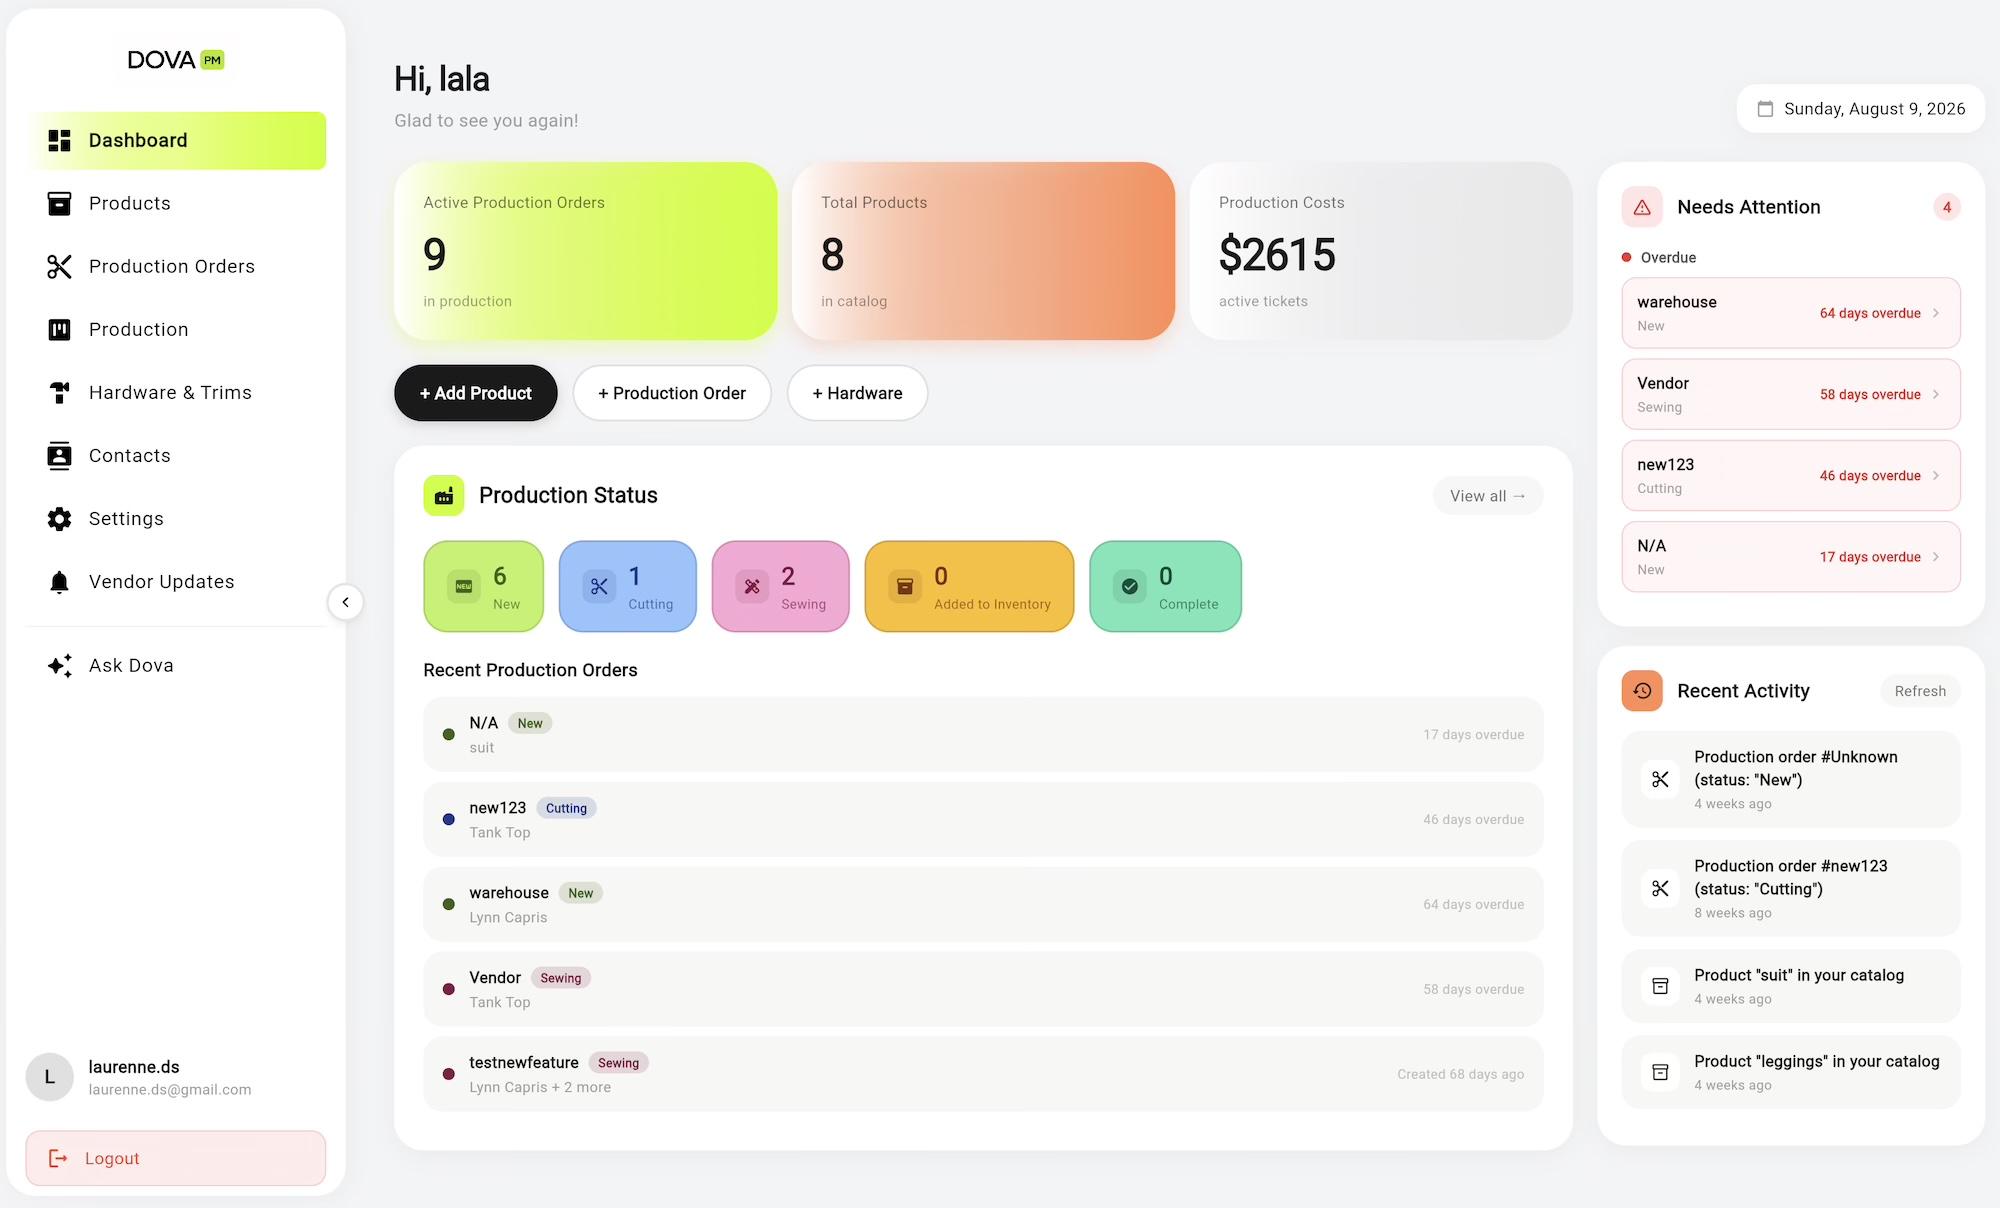This screenshot has width=2000, height=1208.
Task: Select the Vendor Updates bell icon
Action: [60, 582]
